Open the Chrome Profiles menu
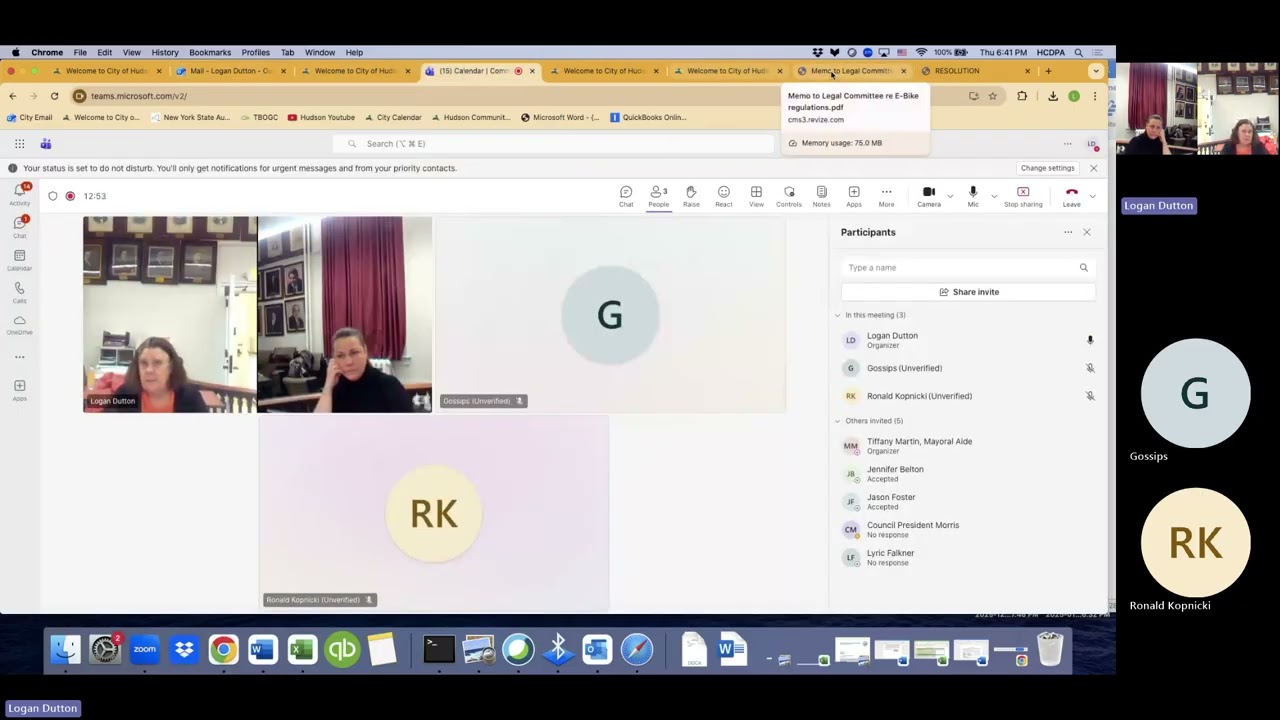Image resolution: width=1280 pixels, height=720 pixels. tap(255, 52)
